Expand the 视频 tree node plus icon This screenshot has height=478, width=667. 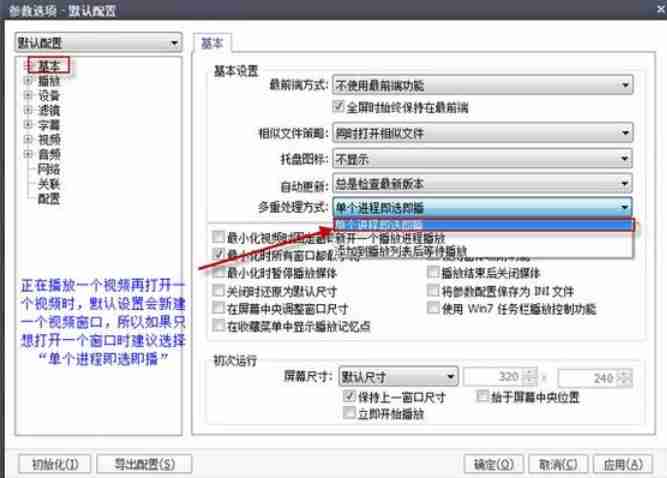click(28, 139)
